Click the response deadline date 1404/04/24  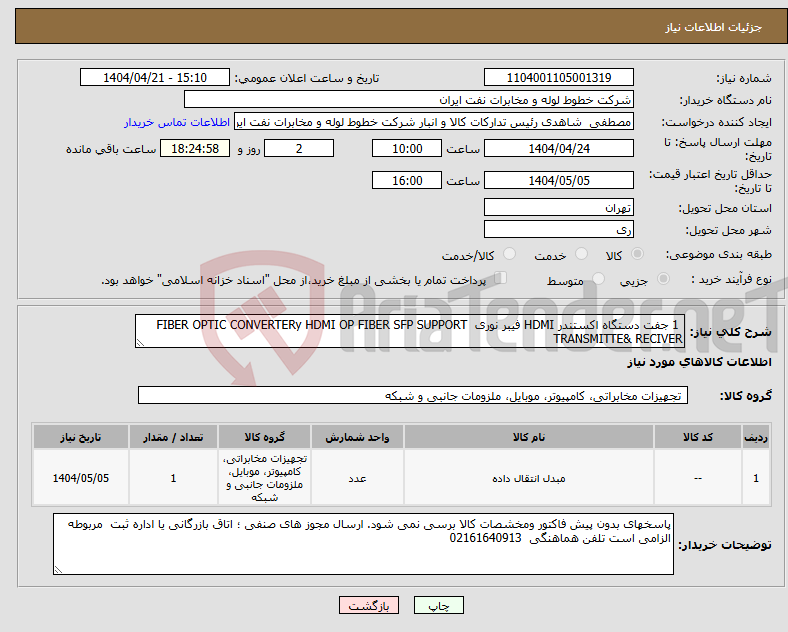558,149
